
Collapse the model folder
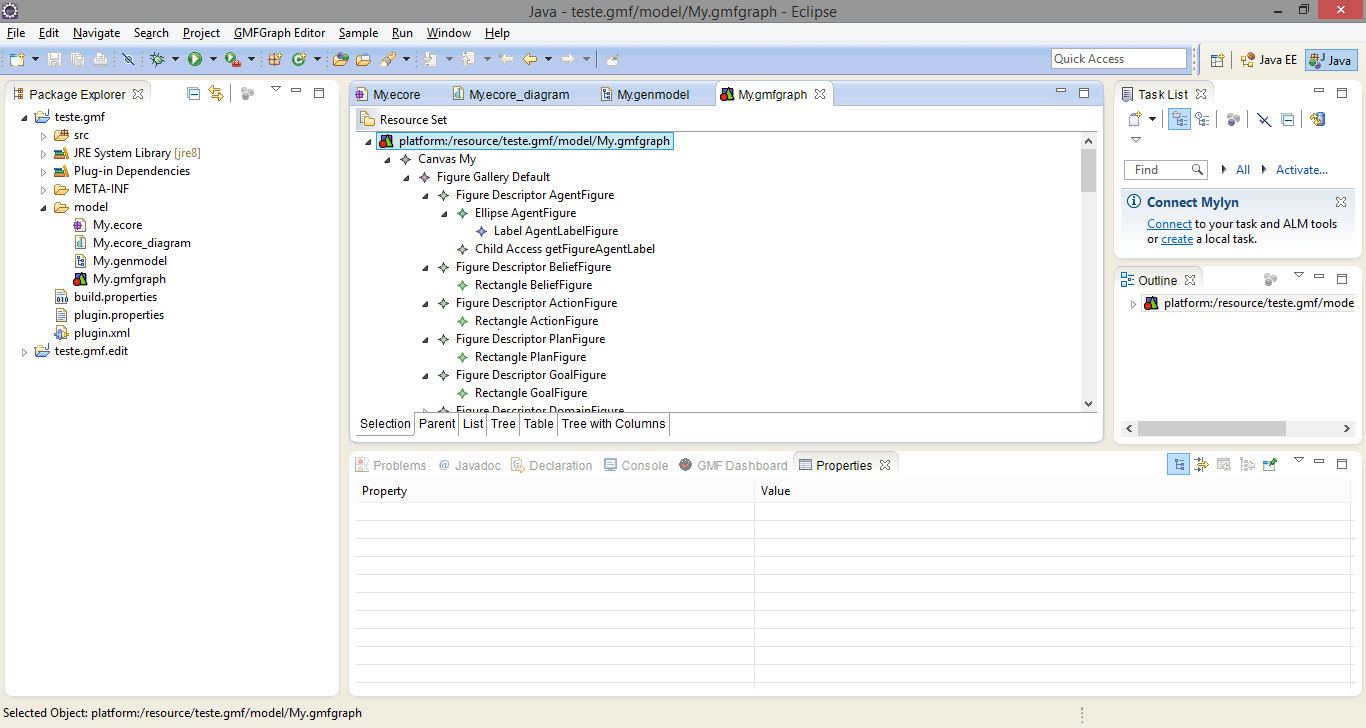click(44, 207)
